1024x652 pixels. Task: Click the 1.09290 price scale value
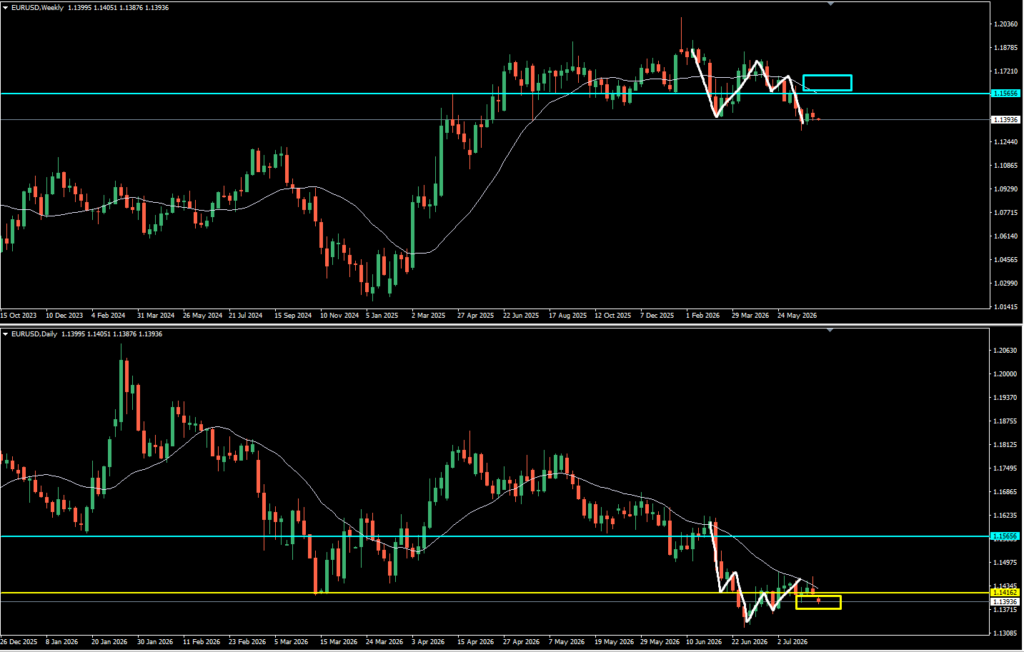(x=1006, y=189)
